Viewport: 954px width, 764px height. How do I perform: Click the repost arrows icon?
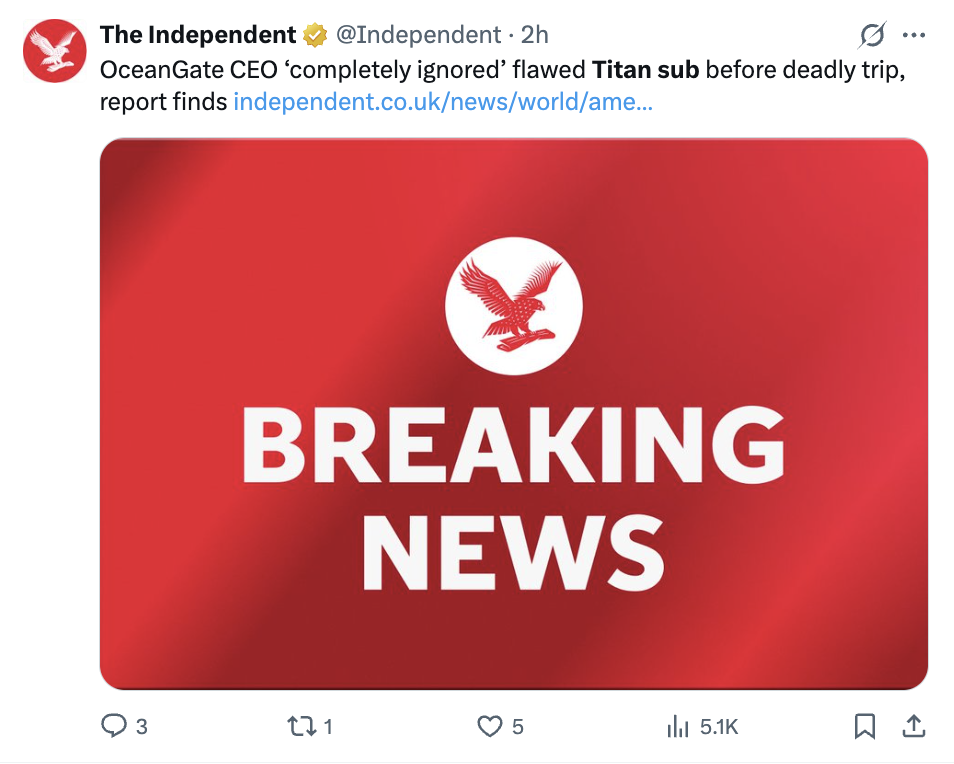click(x=300, y=727)
